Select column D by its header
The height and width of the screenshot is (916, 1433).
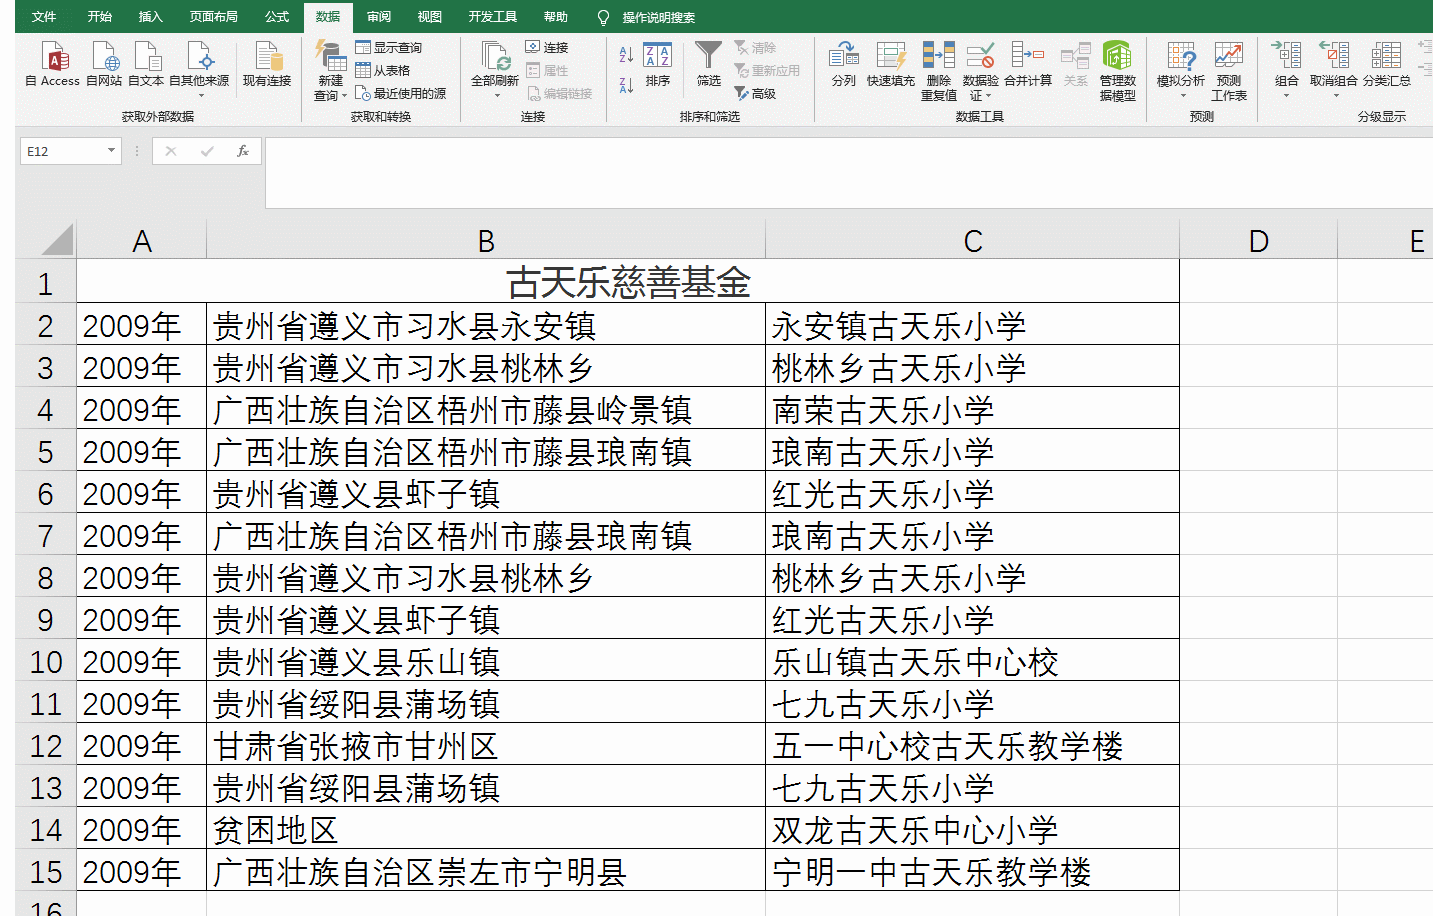click(1258, 241)
